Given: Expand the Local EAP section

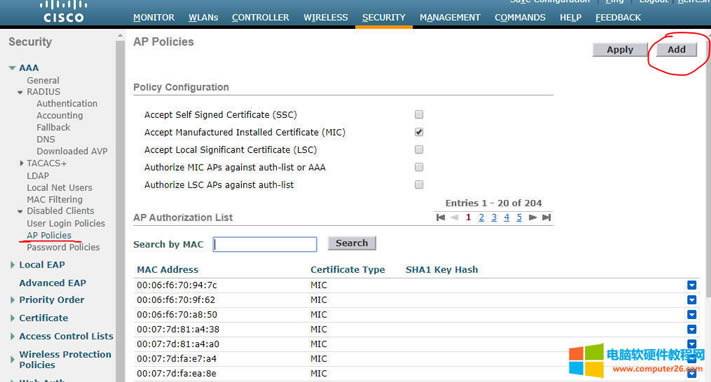Looking at the screenshot, I should (13, 265).
